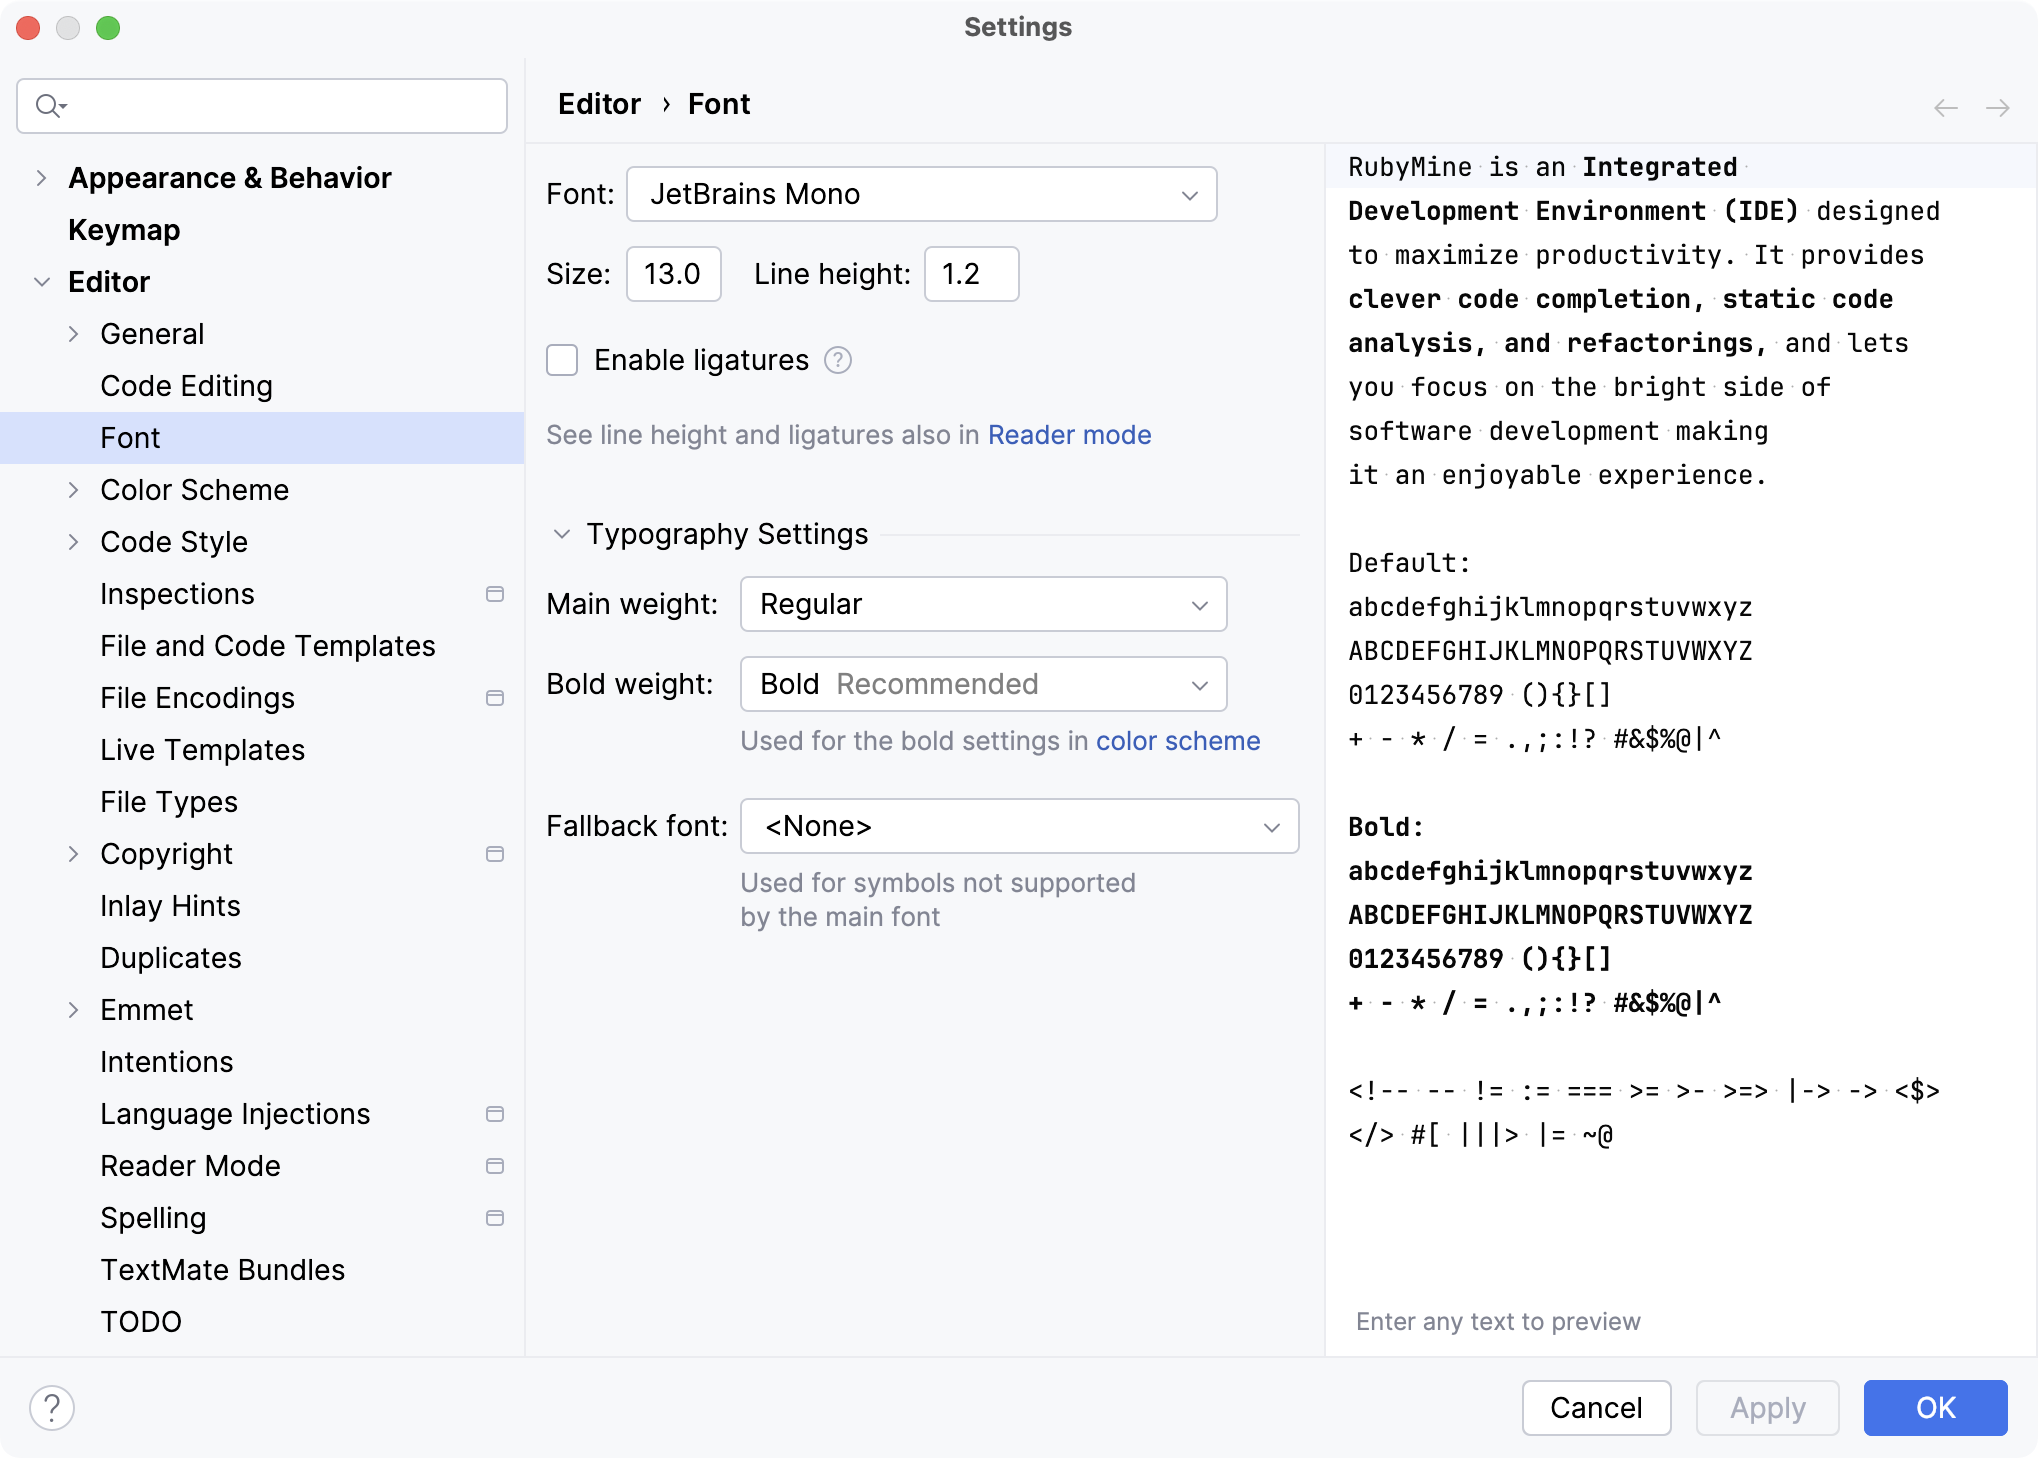
Task: Click the back navigation arrow
Action: (x=1946, y=108)
